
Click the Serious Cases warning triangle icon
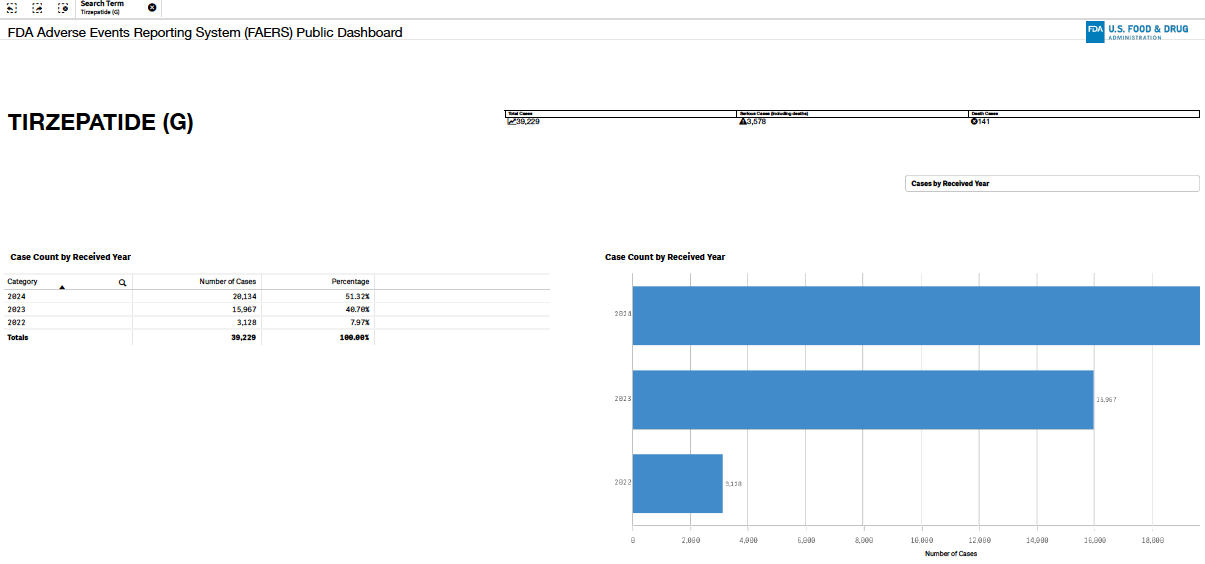[x=742, y=121]
